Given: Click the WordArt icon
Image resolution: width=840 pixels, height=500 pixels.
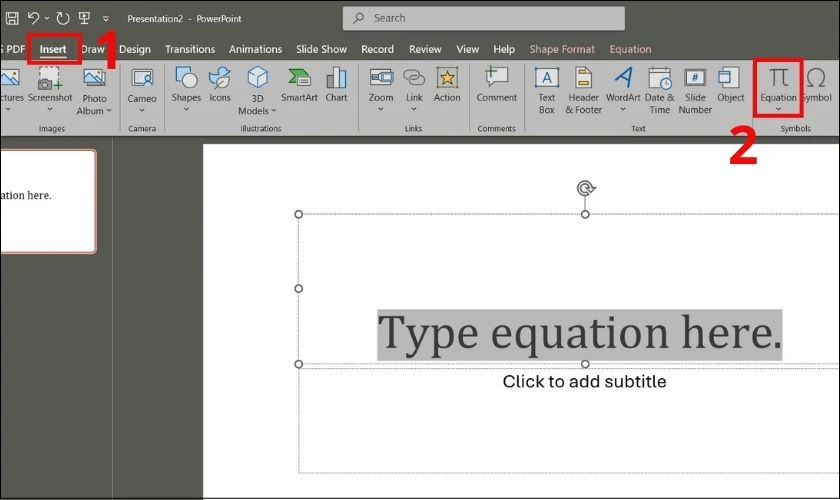Looking at the screenshot, I should tap(623, 78).
